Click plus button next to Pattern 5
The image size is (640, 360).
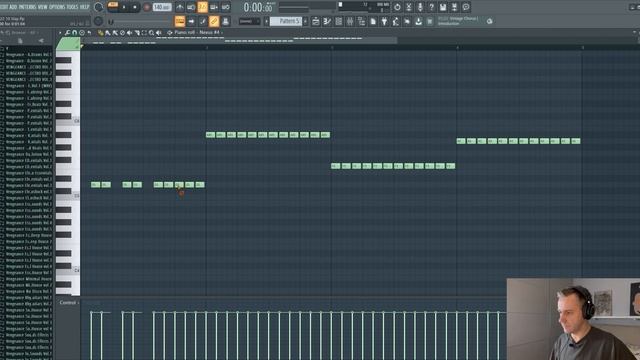pos(305,21)
